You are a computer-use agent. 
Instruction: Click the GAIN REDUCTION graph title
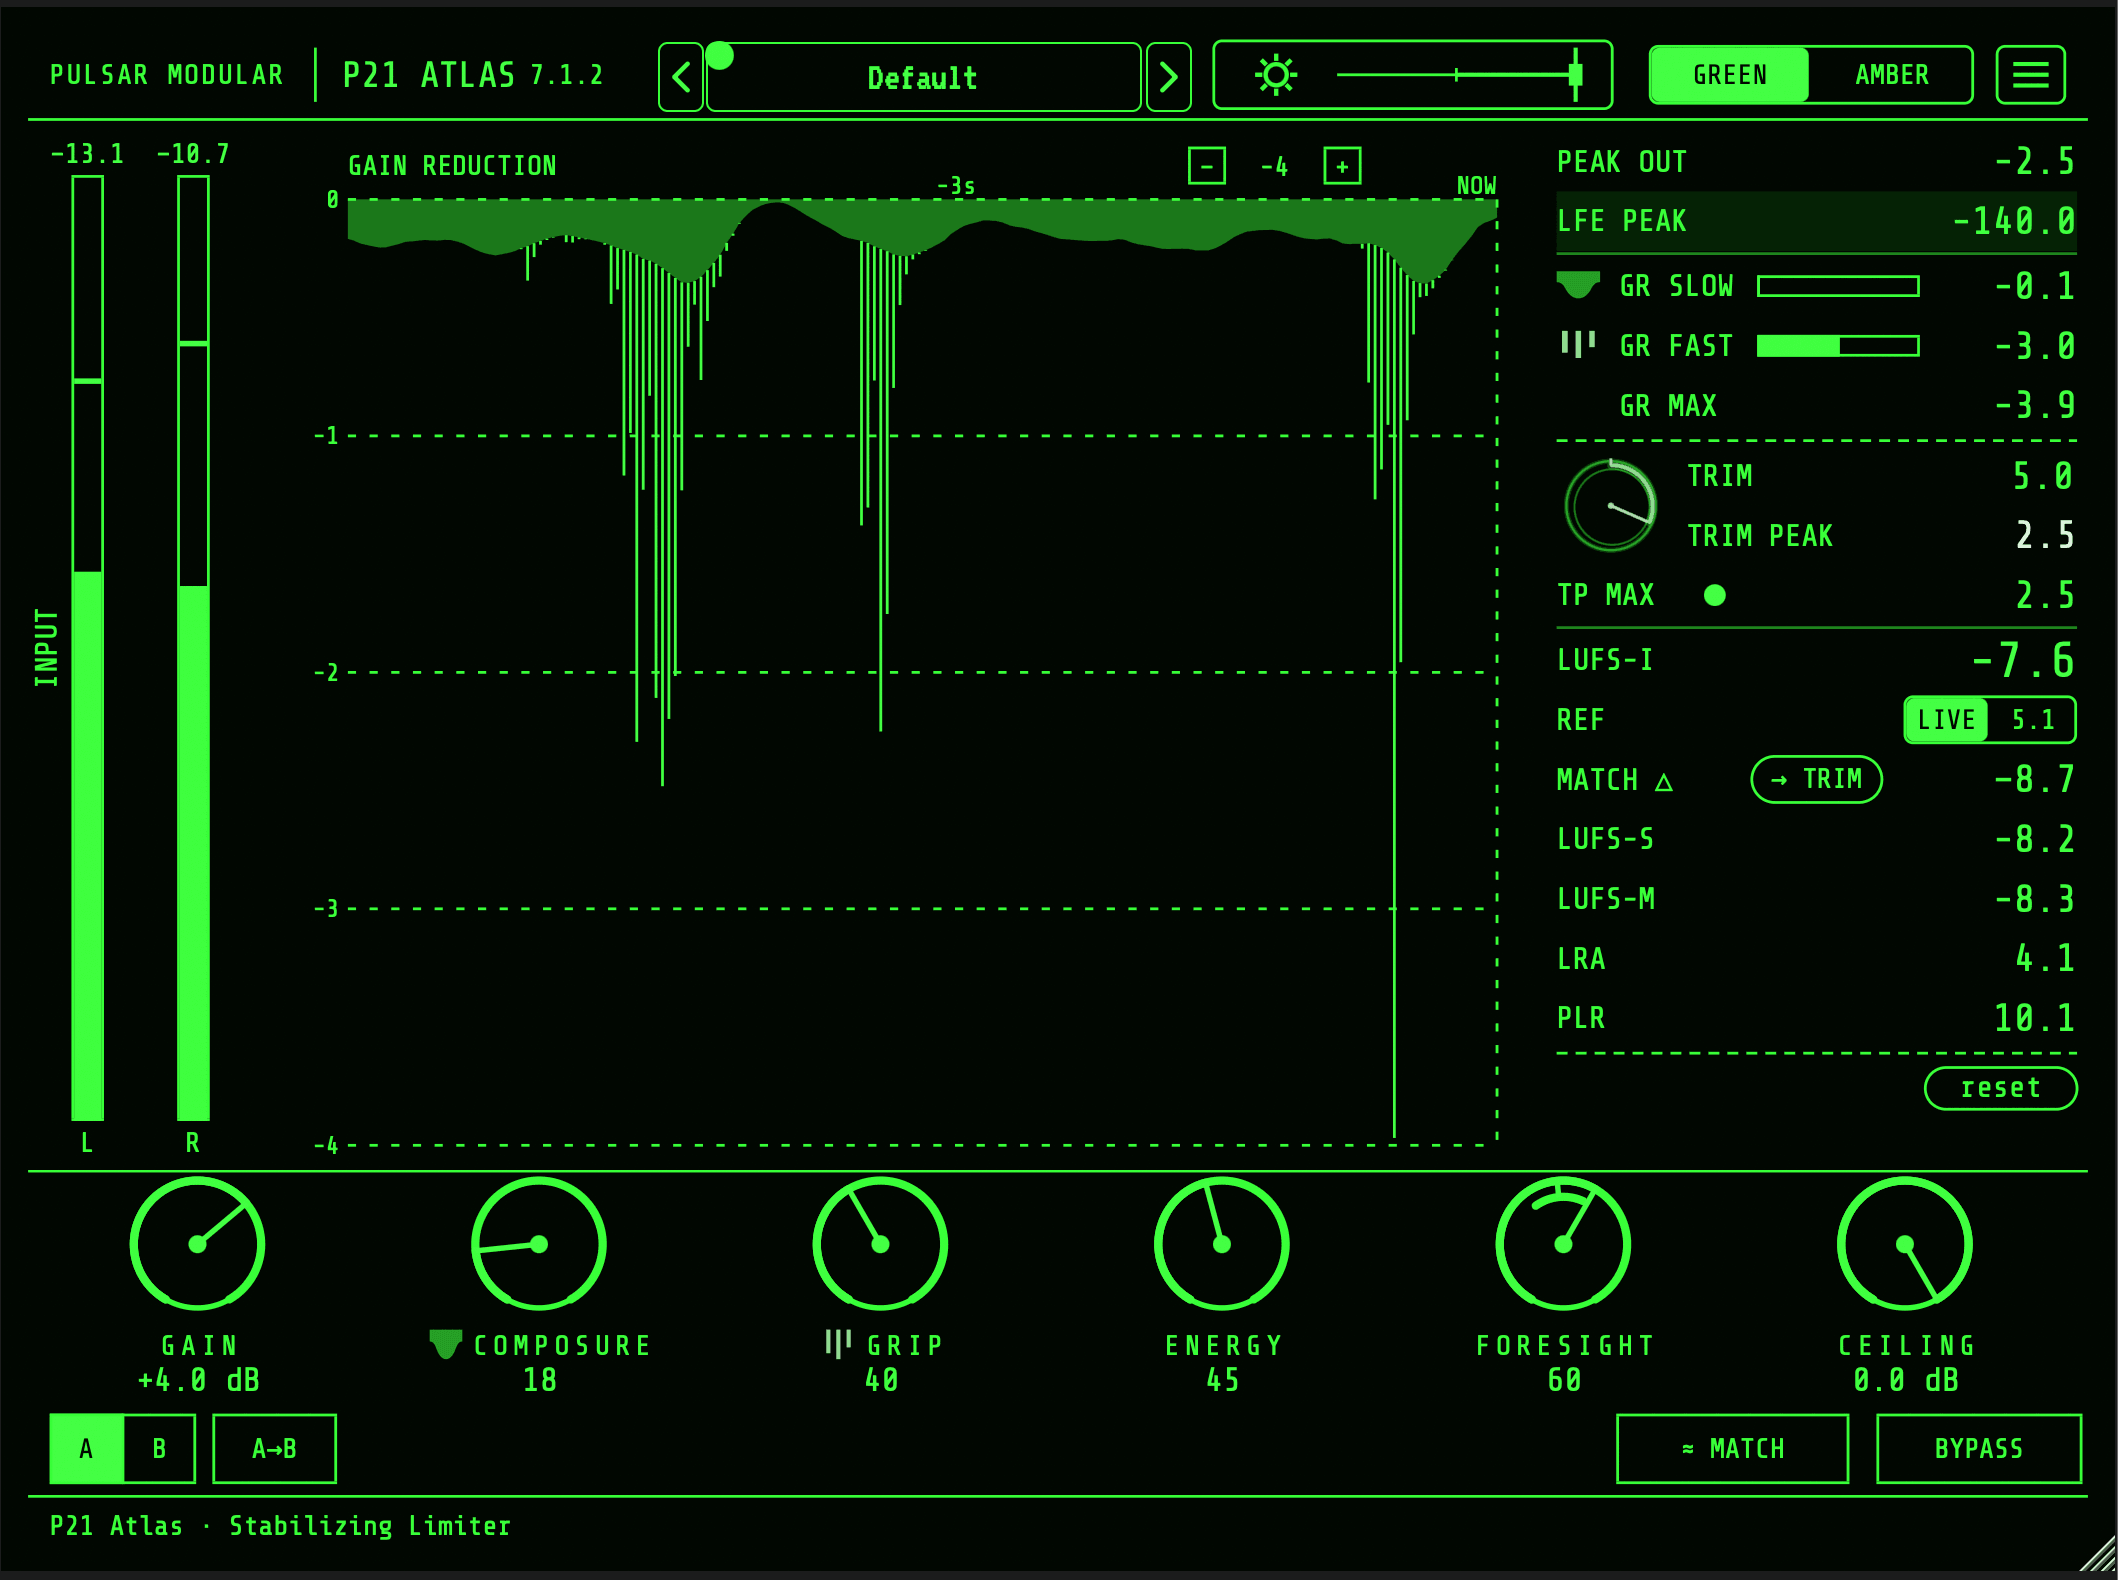point(452,166)
